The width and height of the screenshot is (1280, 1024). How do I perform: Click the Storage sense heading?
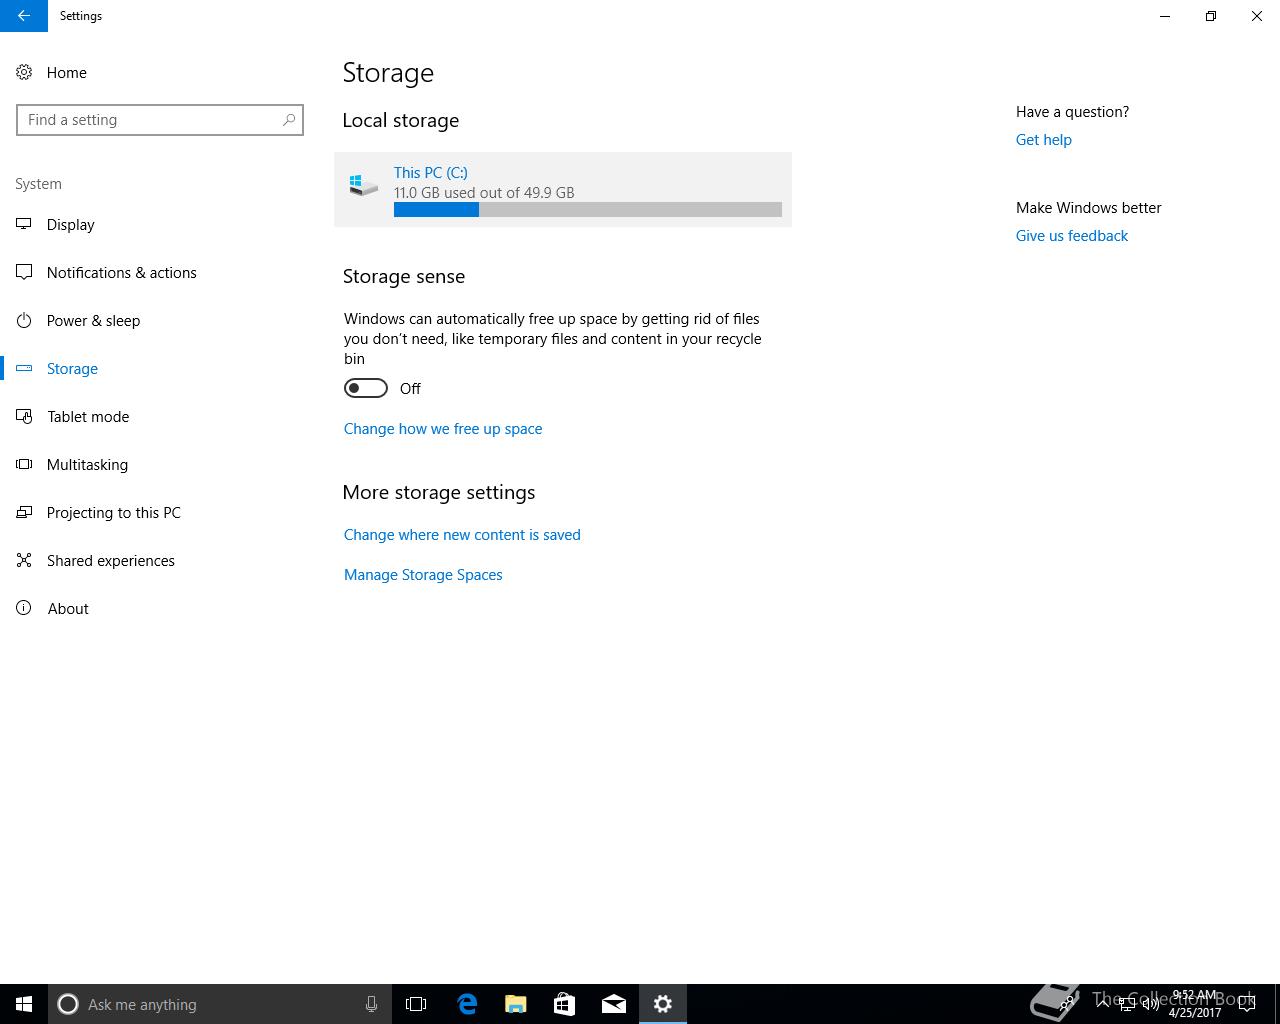pyautogui.click(x=404, y=276)
